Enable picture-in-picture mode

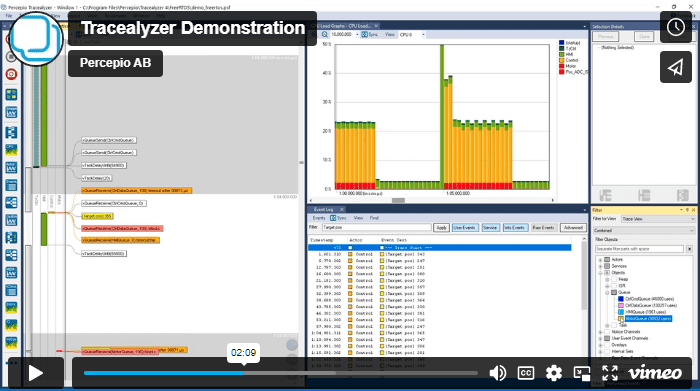click(x=582, y=373)
